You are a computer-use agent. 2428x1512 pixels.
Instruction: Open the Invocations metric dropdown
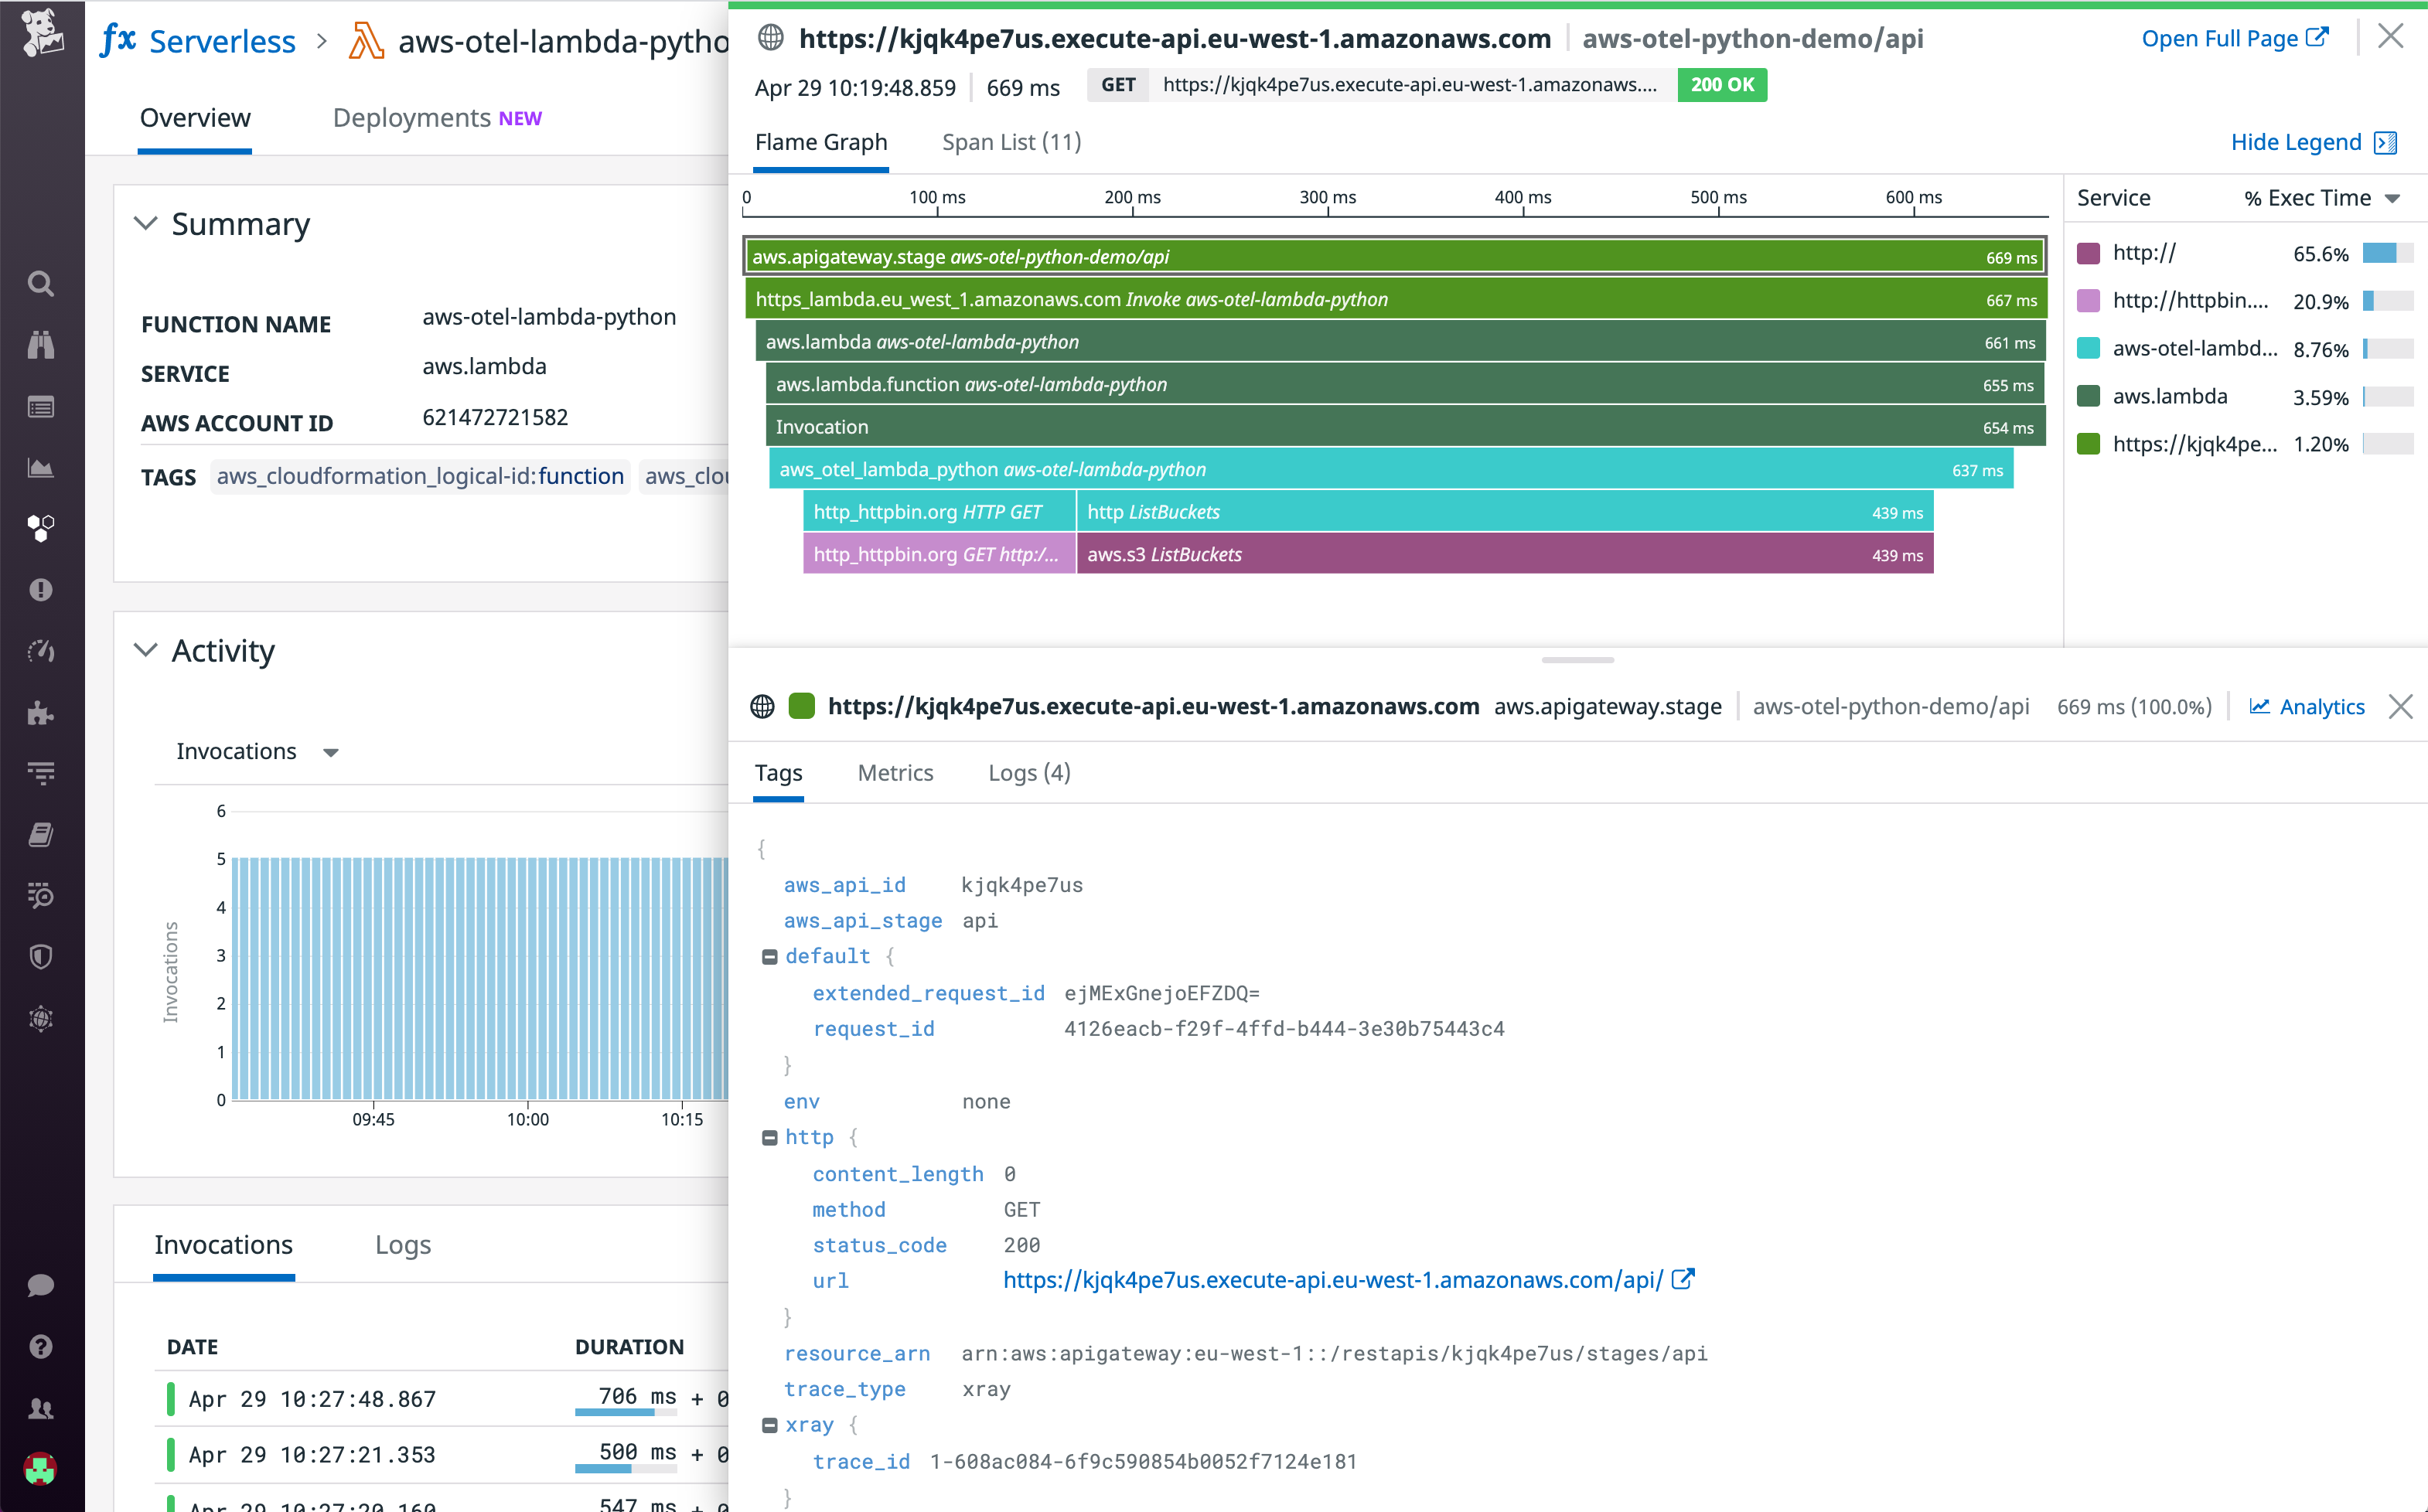(258, 751)
